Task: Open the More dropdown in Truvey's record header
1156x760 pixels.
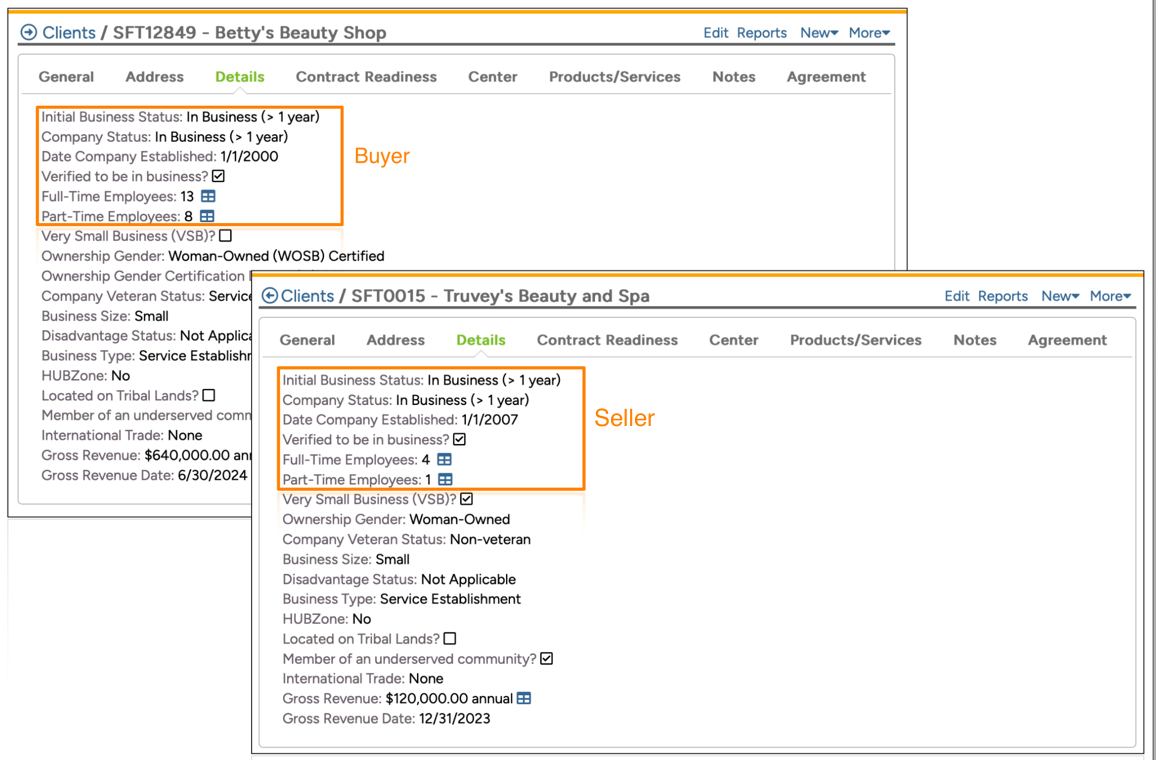Action: tap(1110, 296)
